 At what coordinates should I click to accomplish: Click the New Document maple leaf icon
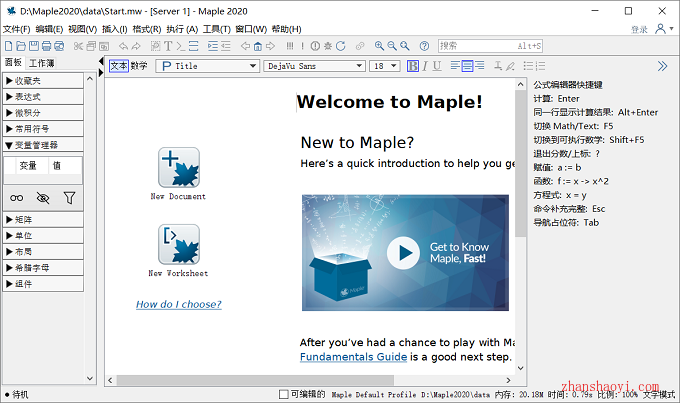coord(179,167)
